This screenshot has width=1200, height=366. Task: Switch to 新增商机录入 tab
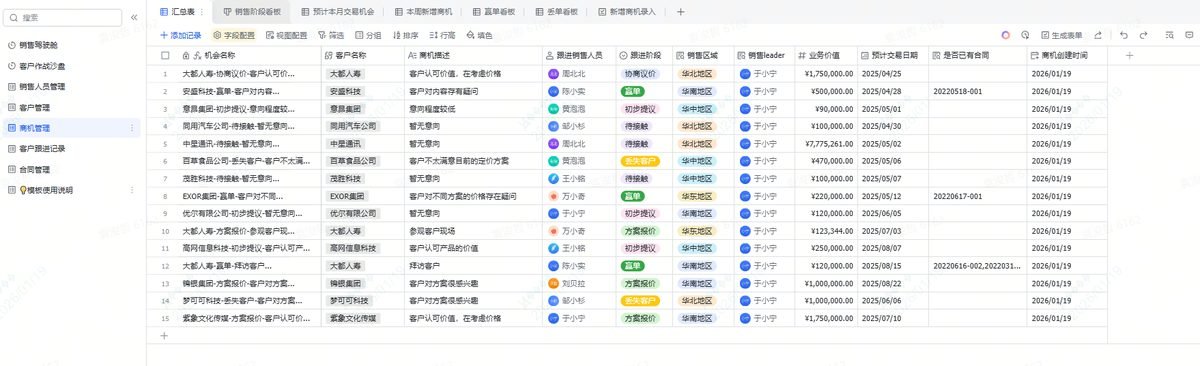pos(626,12)
